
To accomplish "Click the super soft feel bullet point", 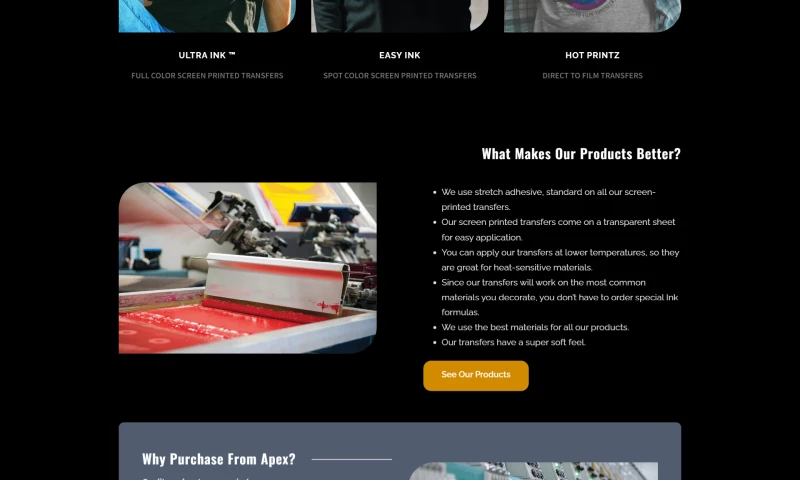I will point(513,342).
